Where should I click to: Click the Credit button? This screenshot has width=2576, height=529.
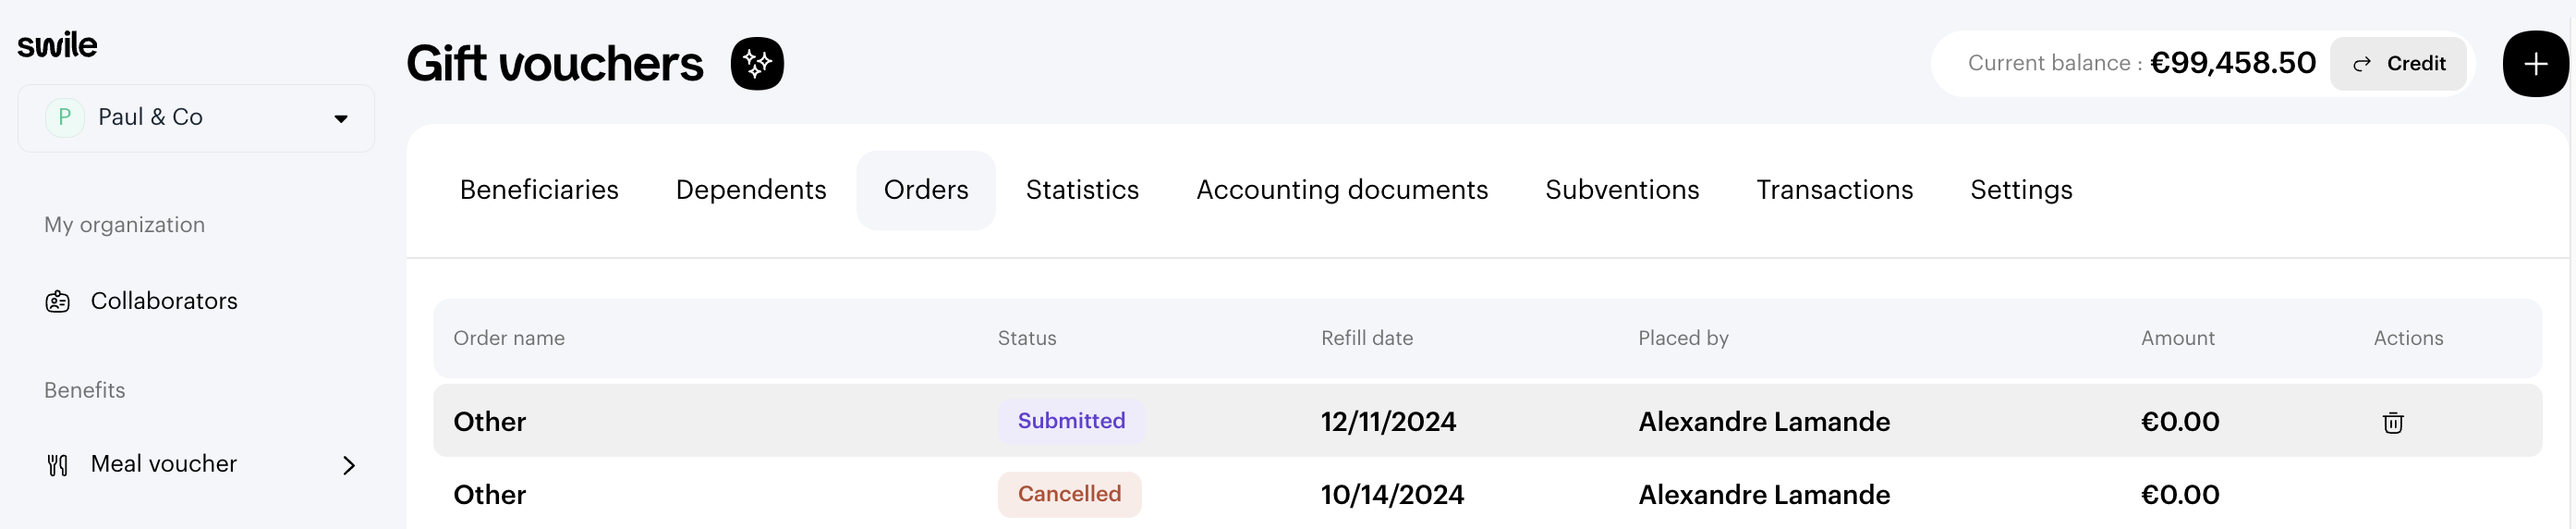2398,64
